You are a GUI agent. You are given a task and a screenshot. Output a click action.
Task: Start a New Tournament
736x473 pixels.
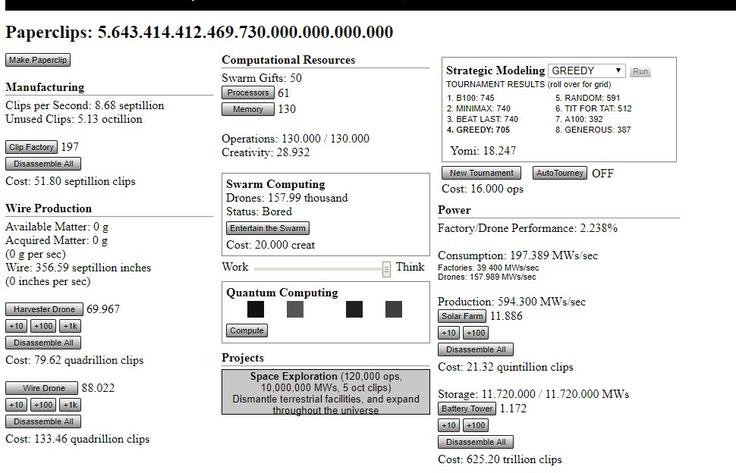[482, 173]
